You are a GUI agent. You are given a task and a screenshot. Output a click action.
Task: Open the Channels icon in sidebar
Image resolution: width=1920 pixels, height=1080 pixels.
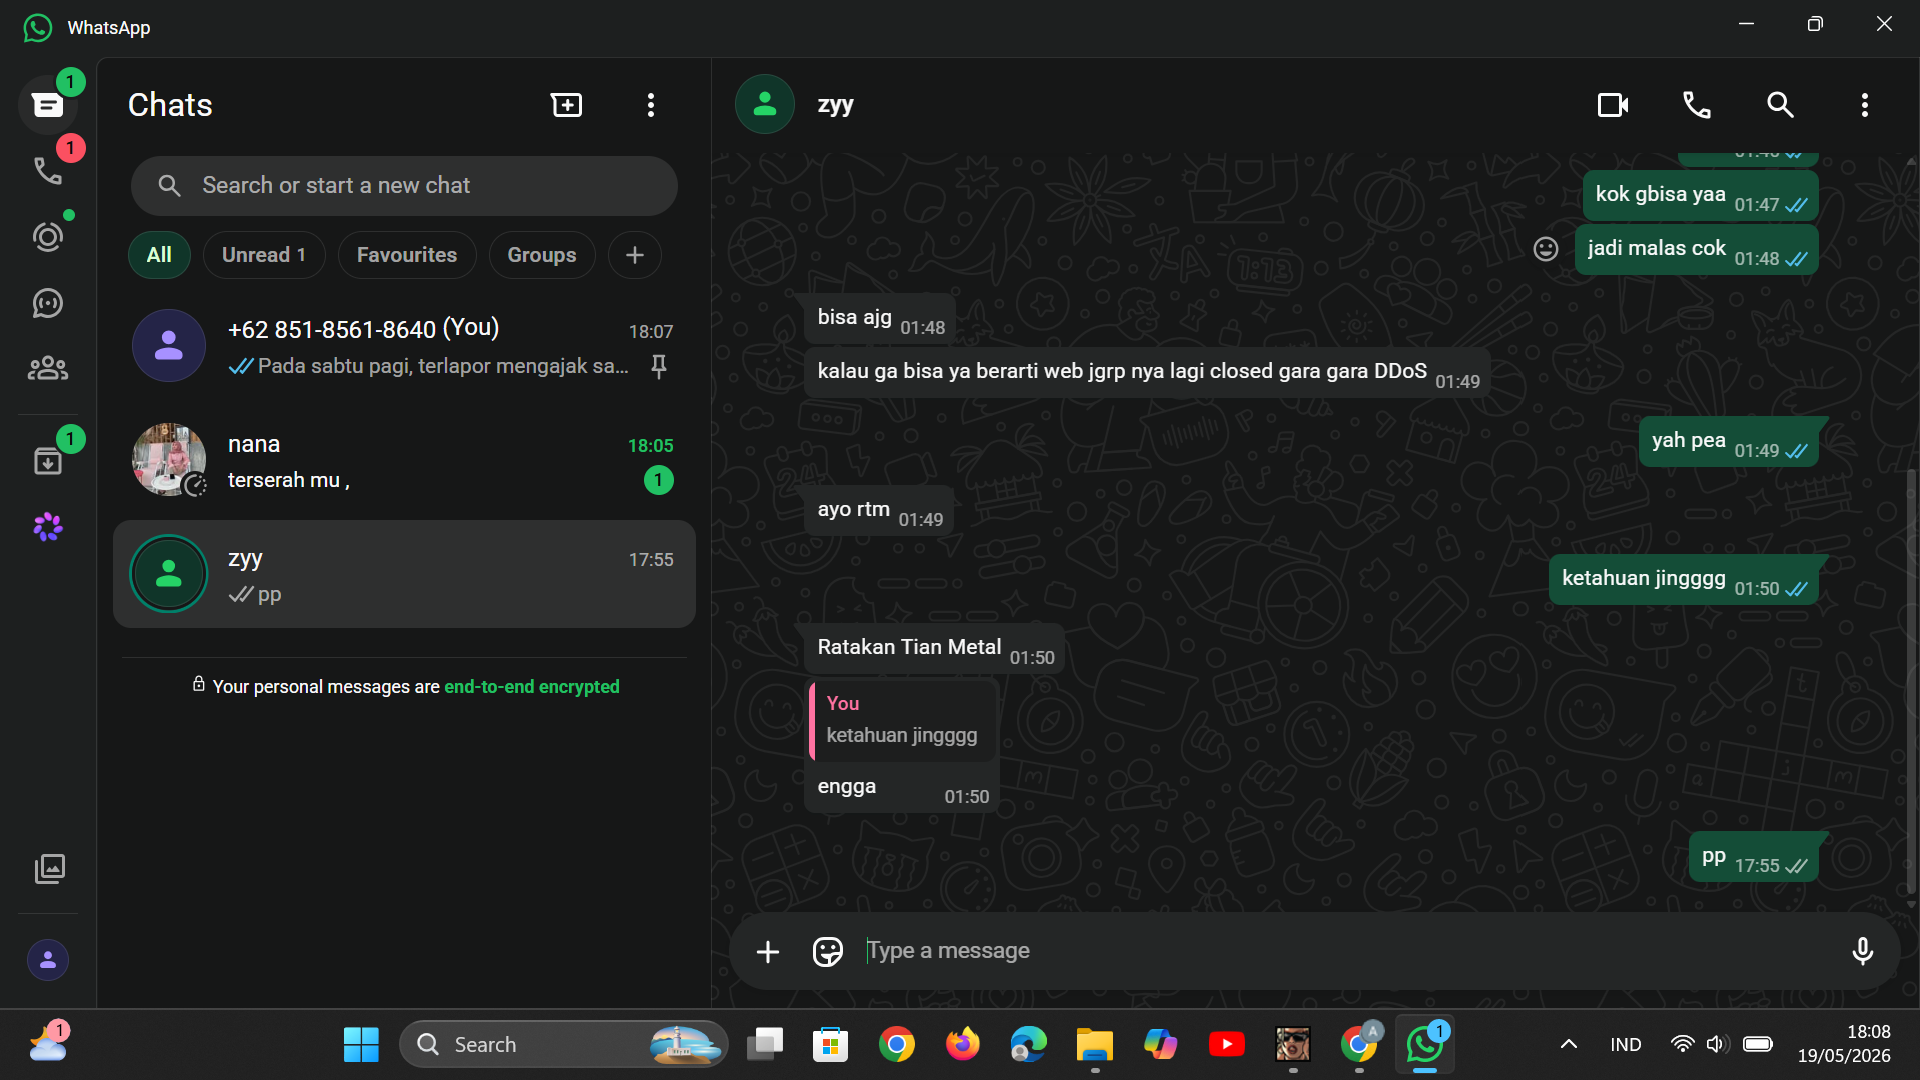click(x=47, y=303)
